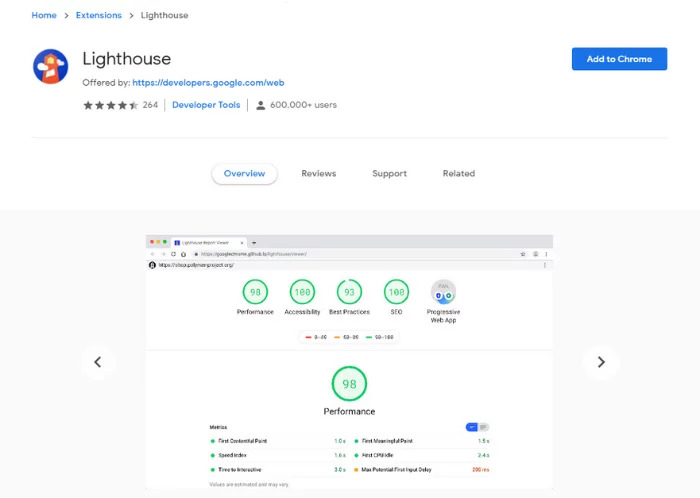
Task: Open the Related tab
Action: [458, 173]
